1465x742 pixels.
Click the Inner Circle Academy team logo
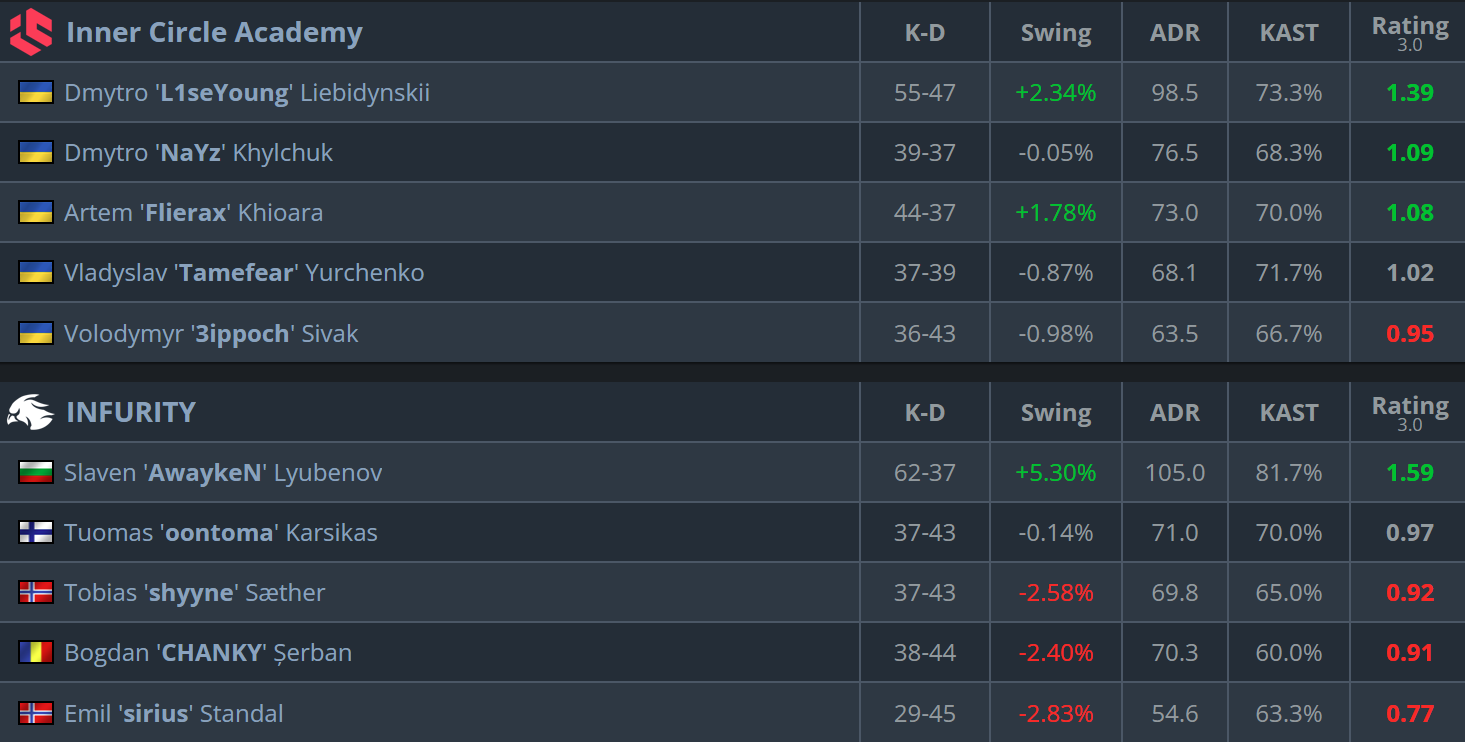click(30, 32)
